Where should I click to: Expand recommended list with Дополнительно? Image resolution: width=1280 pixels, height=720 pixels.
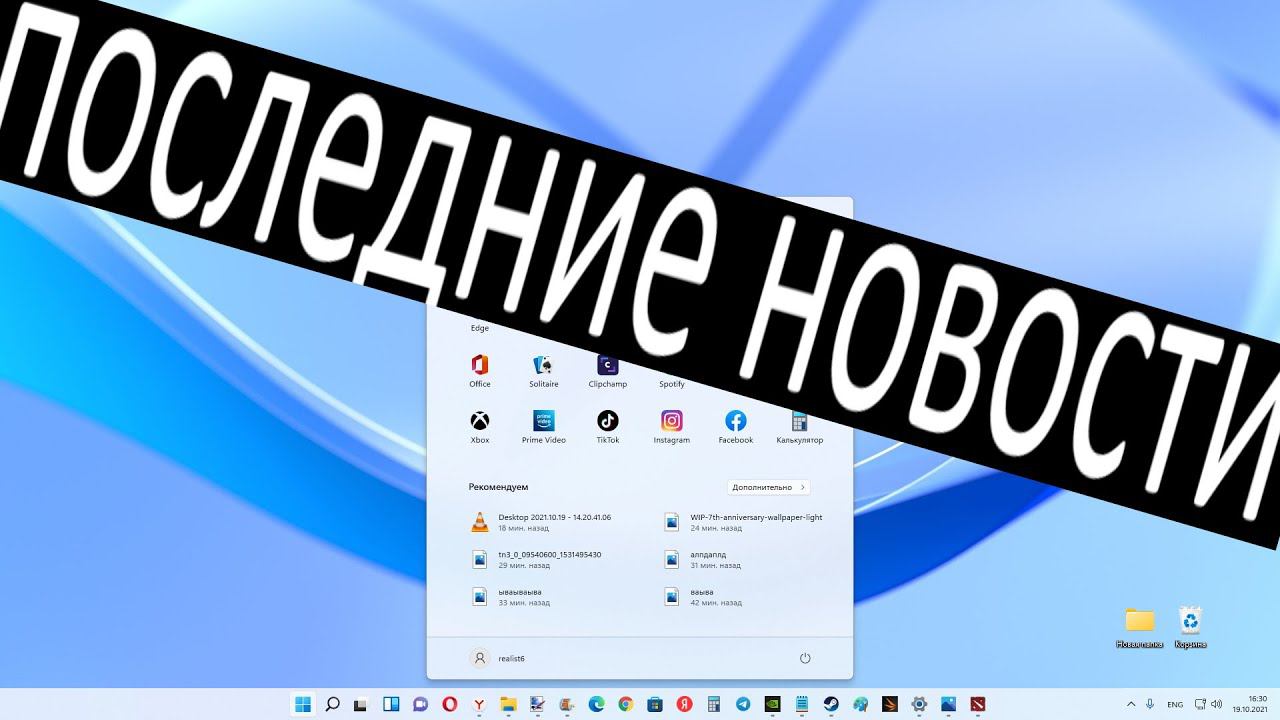point(769,487)
